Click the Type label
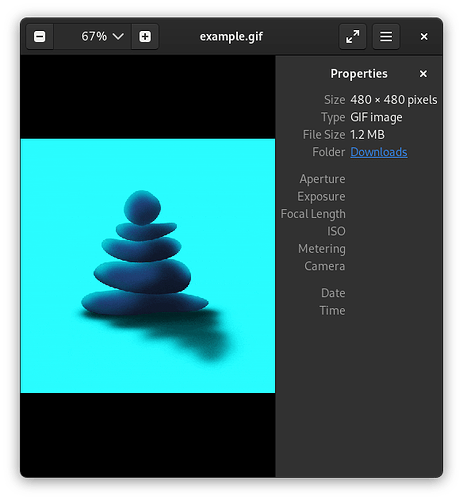 (x=333, y=117)
